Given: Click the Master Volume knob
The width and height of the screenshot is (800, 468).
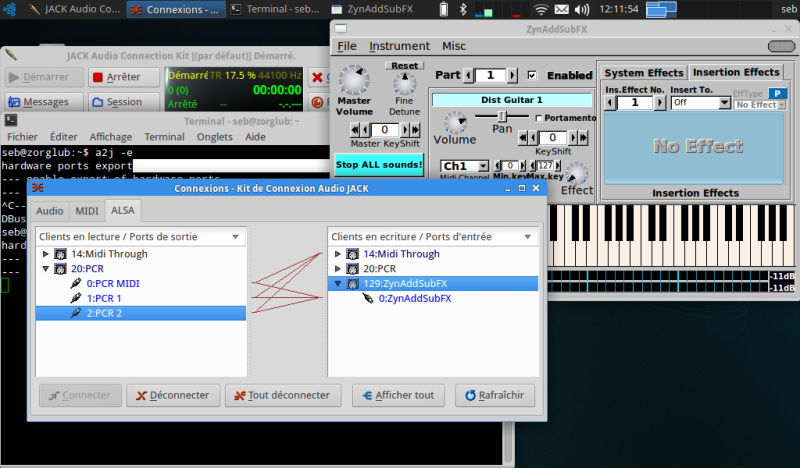Looking at the screenshot, I should point(354,79).
